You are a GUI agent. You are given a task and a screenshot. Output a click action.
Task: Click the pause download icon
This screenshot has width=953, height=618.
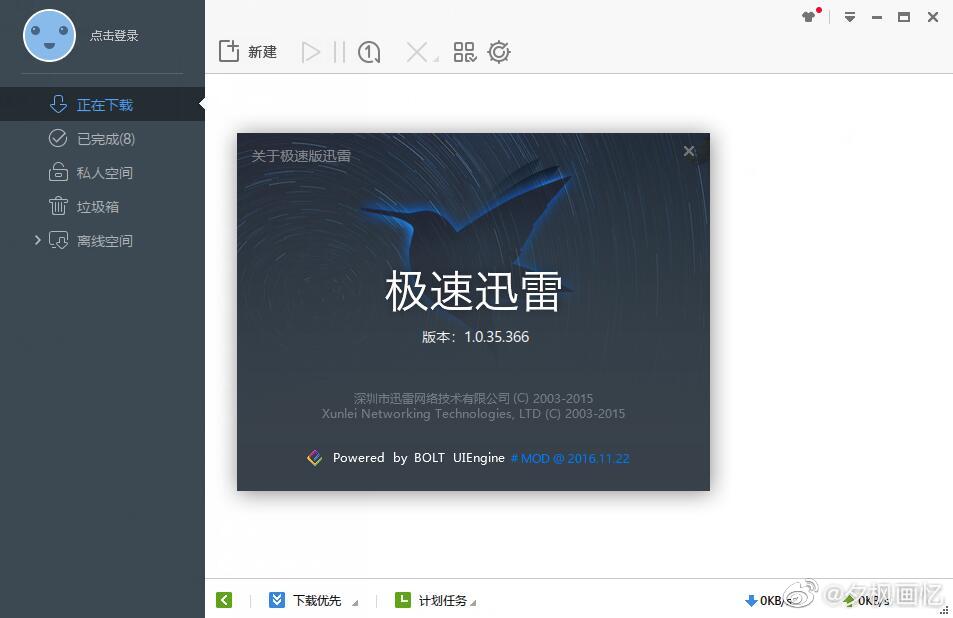tap(339, 52)
